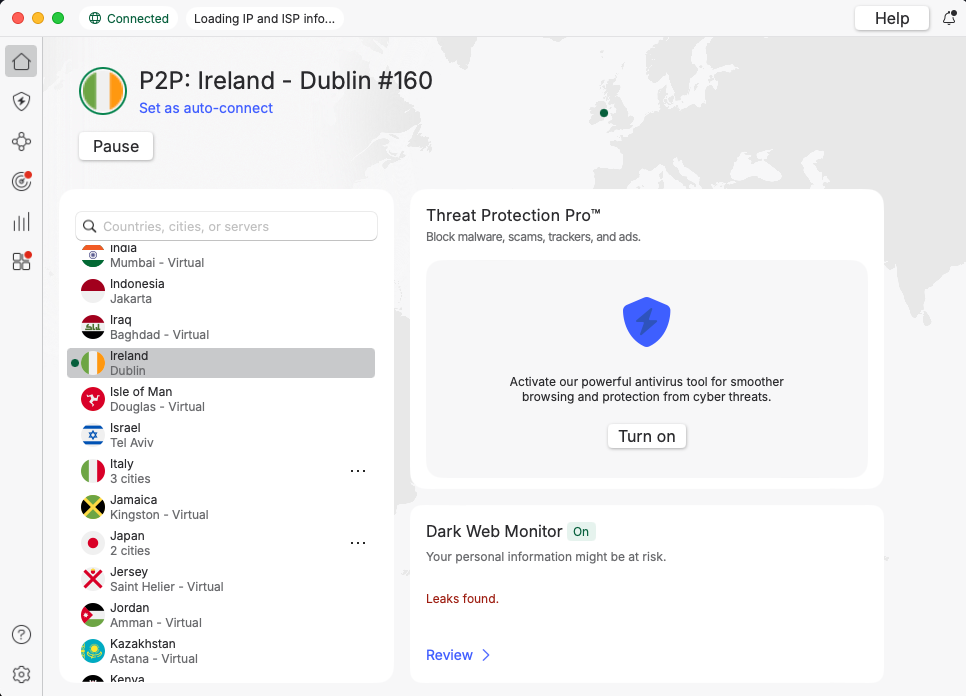Click the Isle of Man flag icon
Image resolution: width=966 pixels, height=696 pixels.
[93, 399]
